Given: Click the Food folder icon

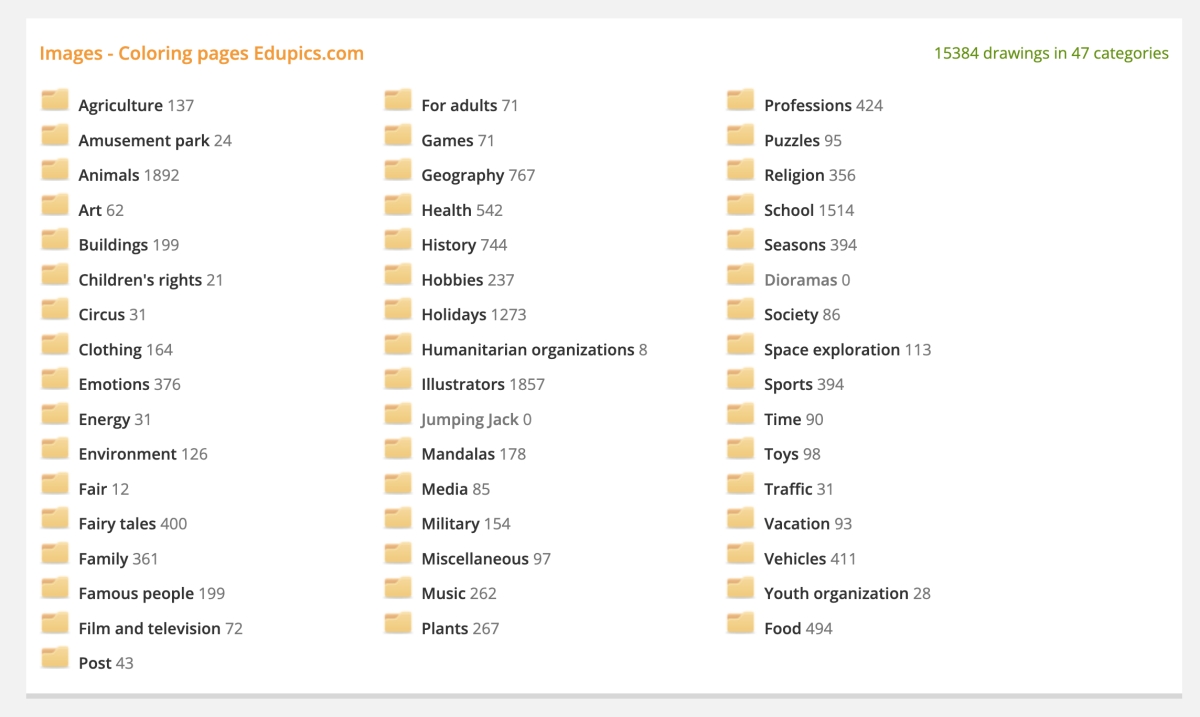Looking at the screenshot, I should (x=741, y=625).
